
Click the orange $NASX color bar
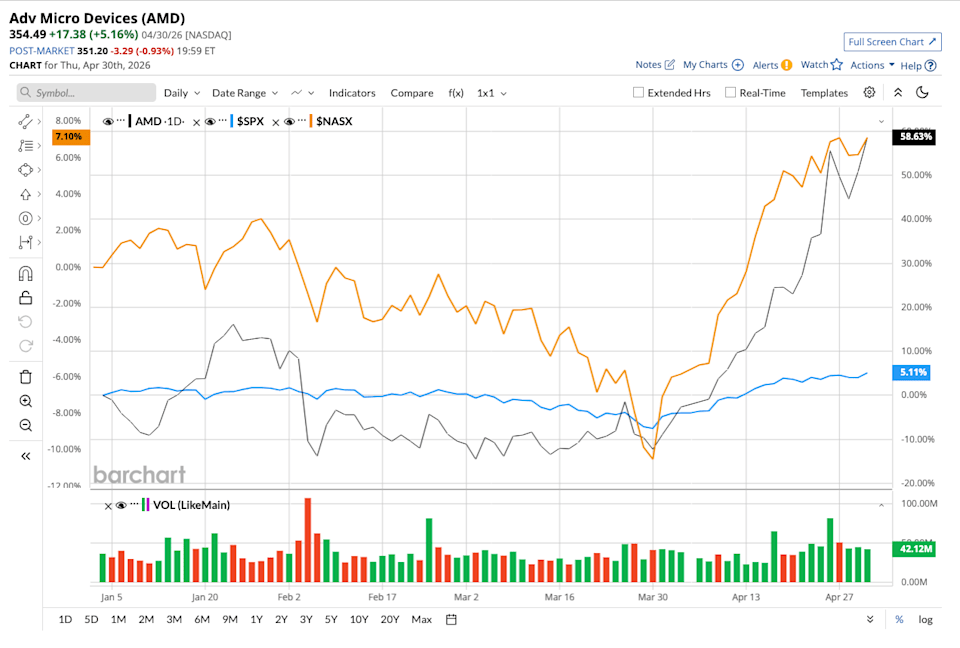pyautogui.click(x=311, y=121)
